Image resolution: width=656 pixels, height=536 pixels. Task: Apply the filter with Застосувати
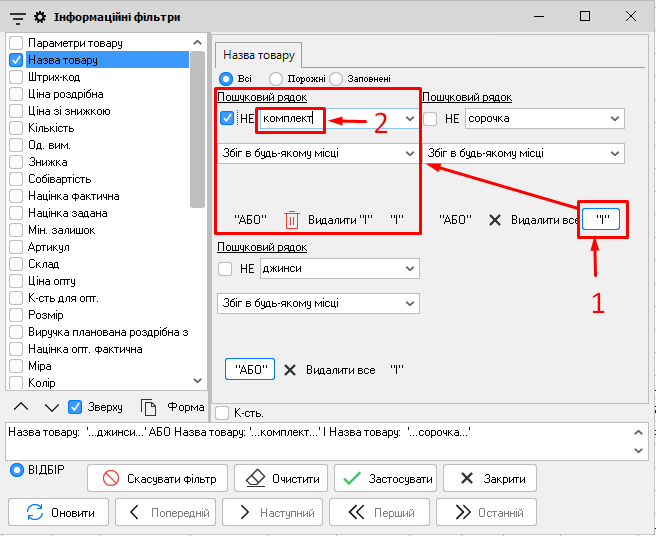click(x=384, y=479)
